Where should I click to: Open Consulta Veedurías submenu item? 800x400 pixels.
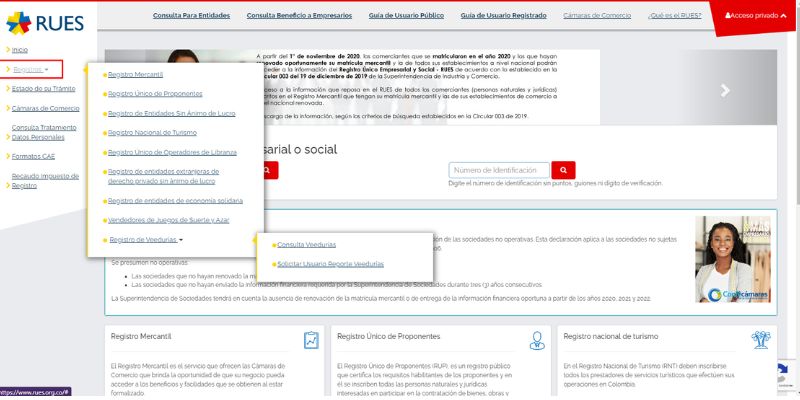point(306,244)
